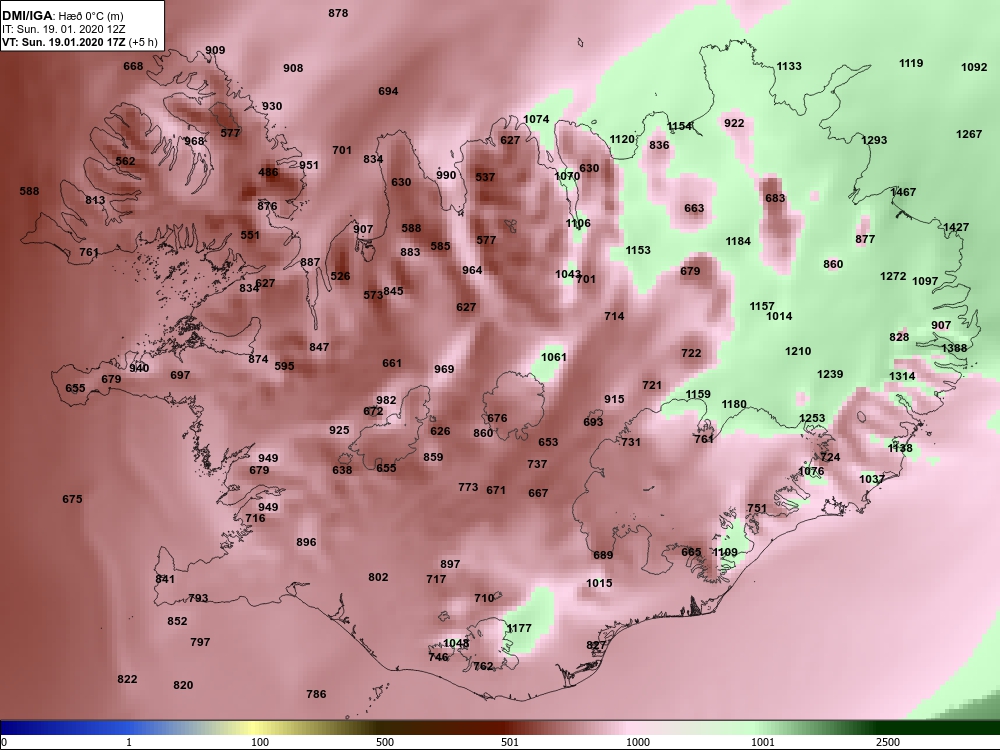
Task: Click map value 1467 on the east coast
Action: 903,192
